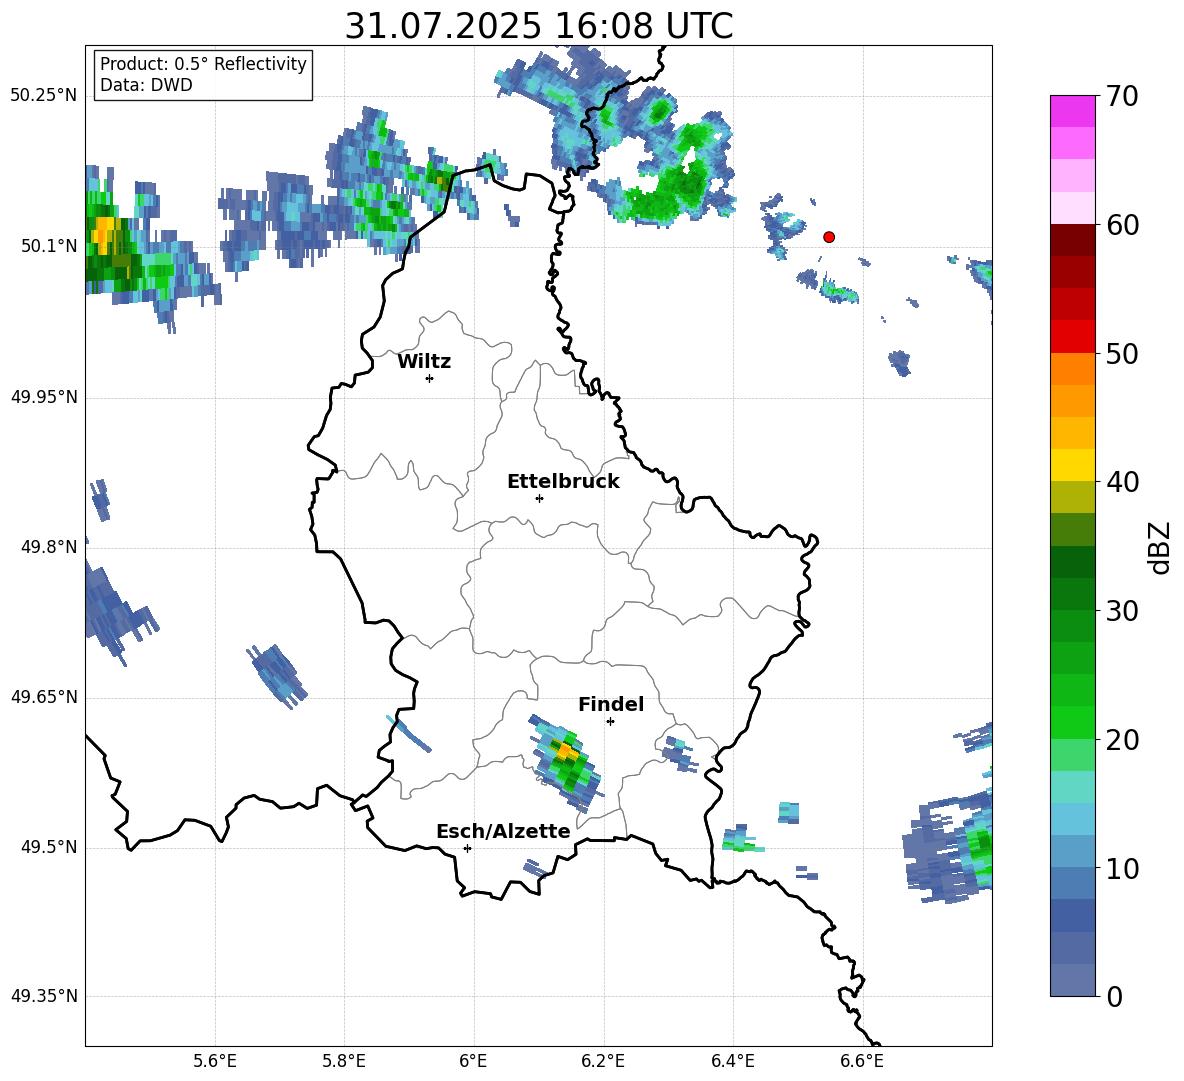Viewport: 1184px width, 1081px height.
Task: Click the 5.6°E longitude label
Action: [215, 1061]
